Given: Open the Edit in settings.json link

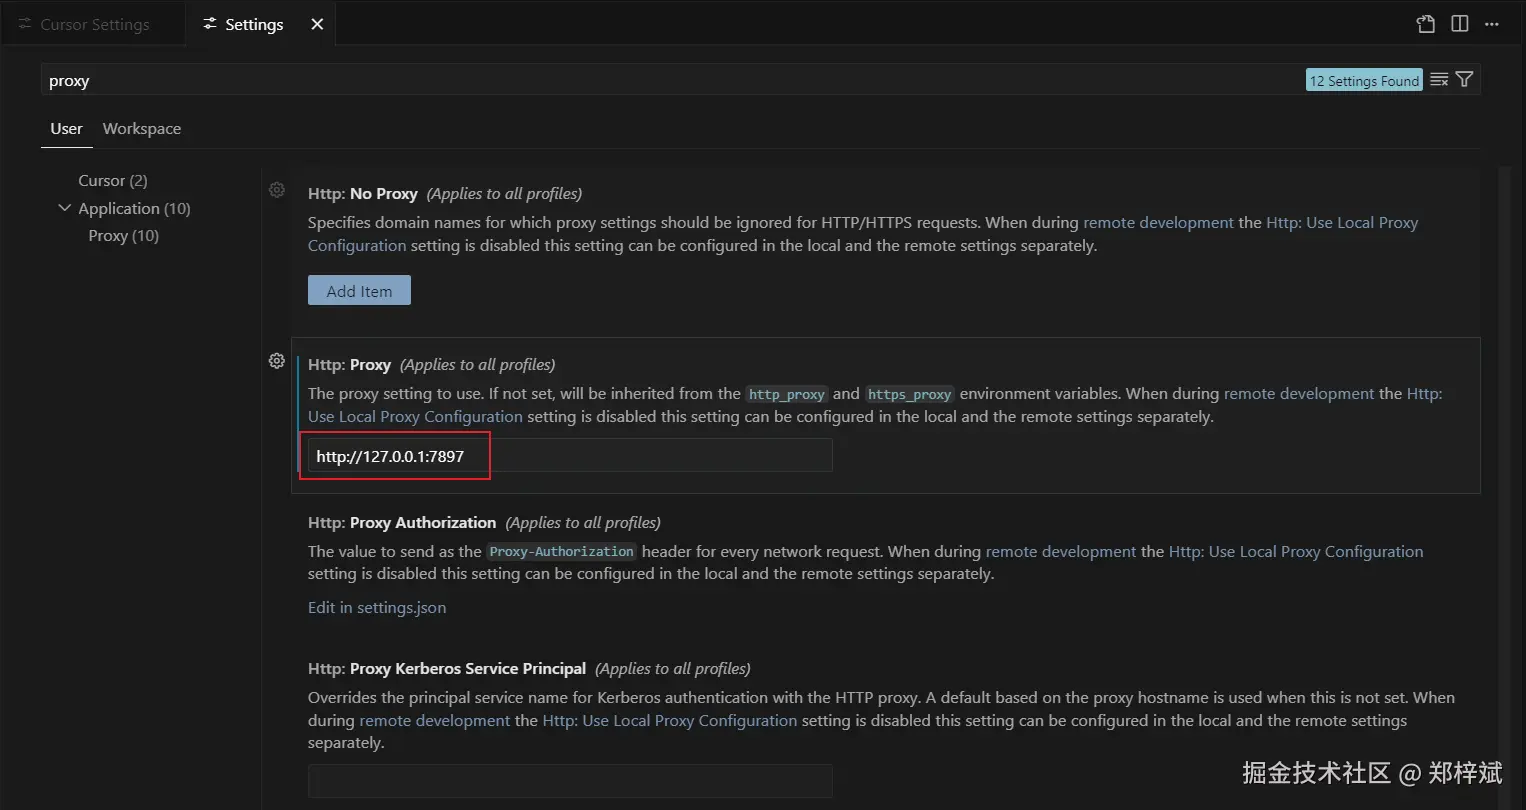Looking at the screenshot, I should click(x=377, y=608).
